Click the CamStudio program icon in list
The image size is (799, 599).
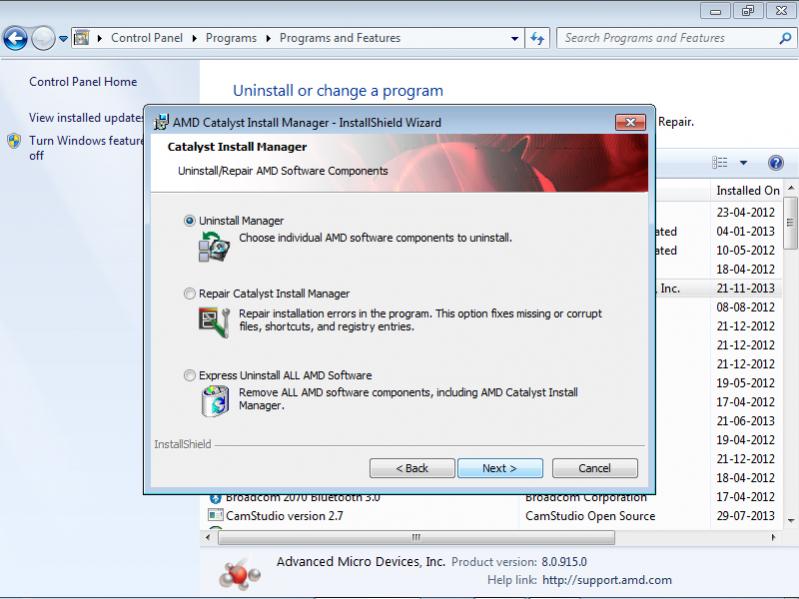(215, 516)
